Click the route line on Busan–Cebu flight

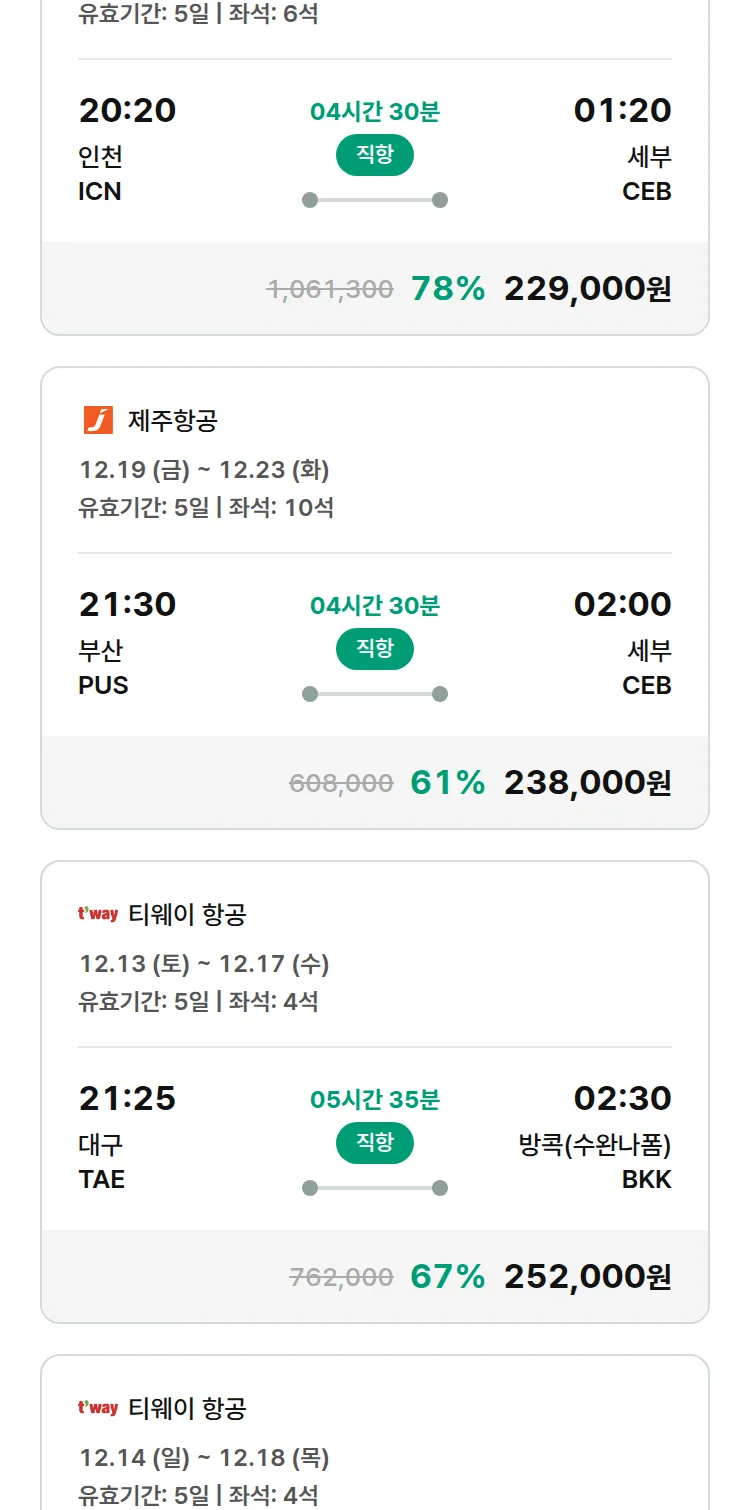coord(375,694)
